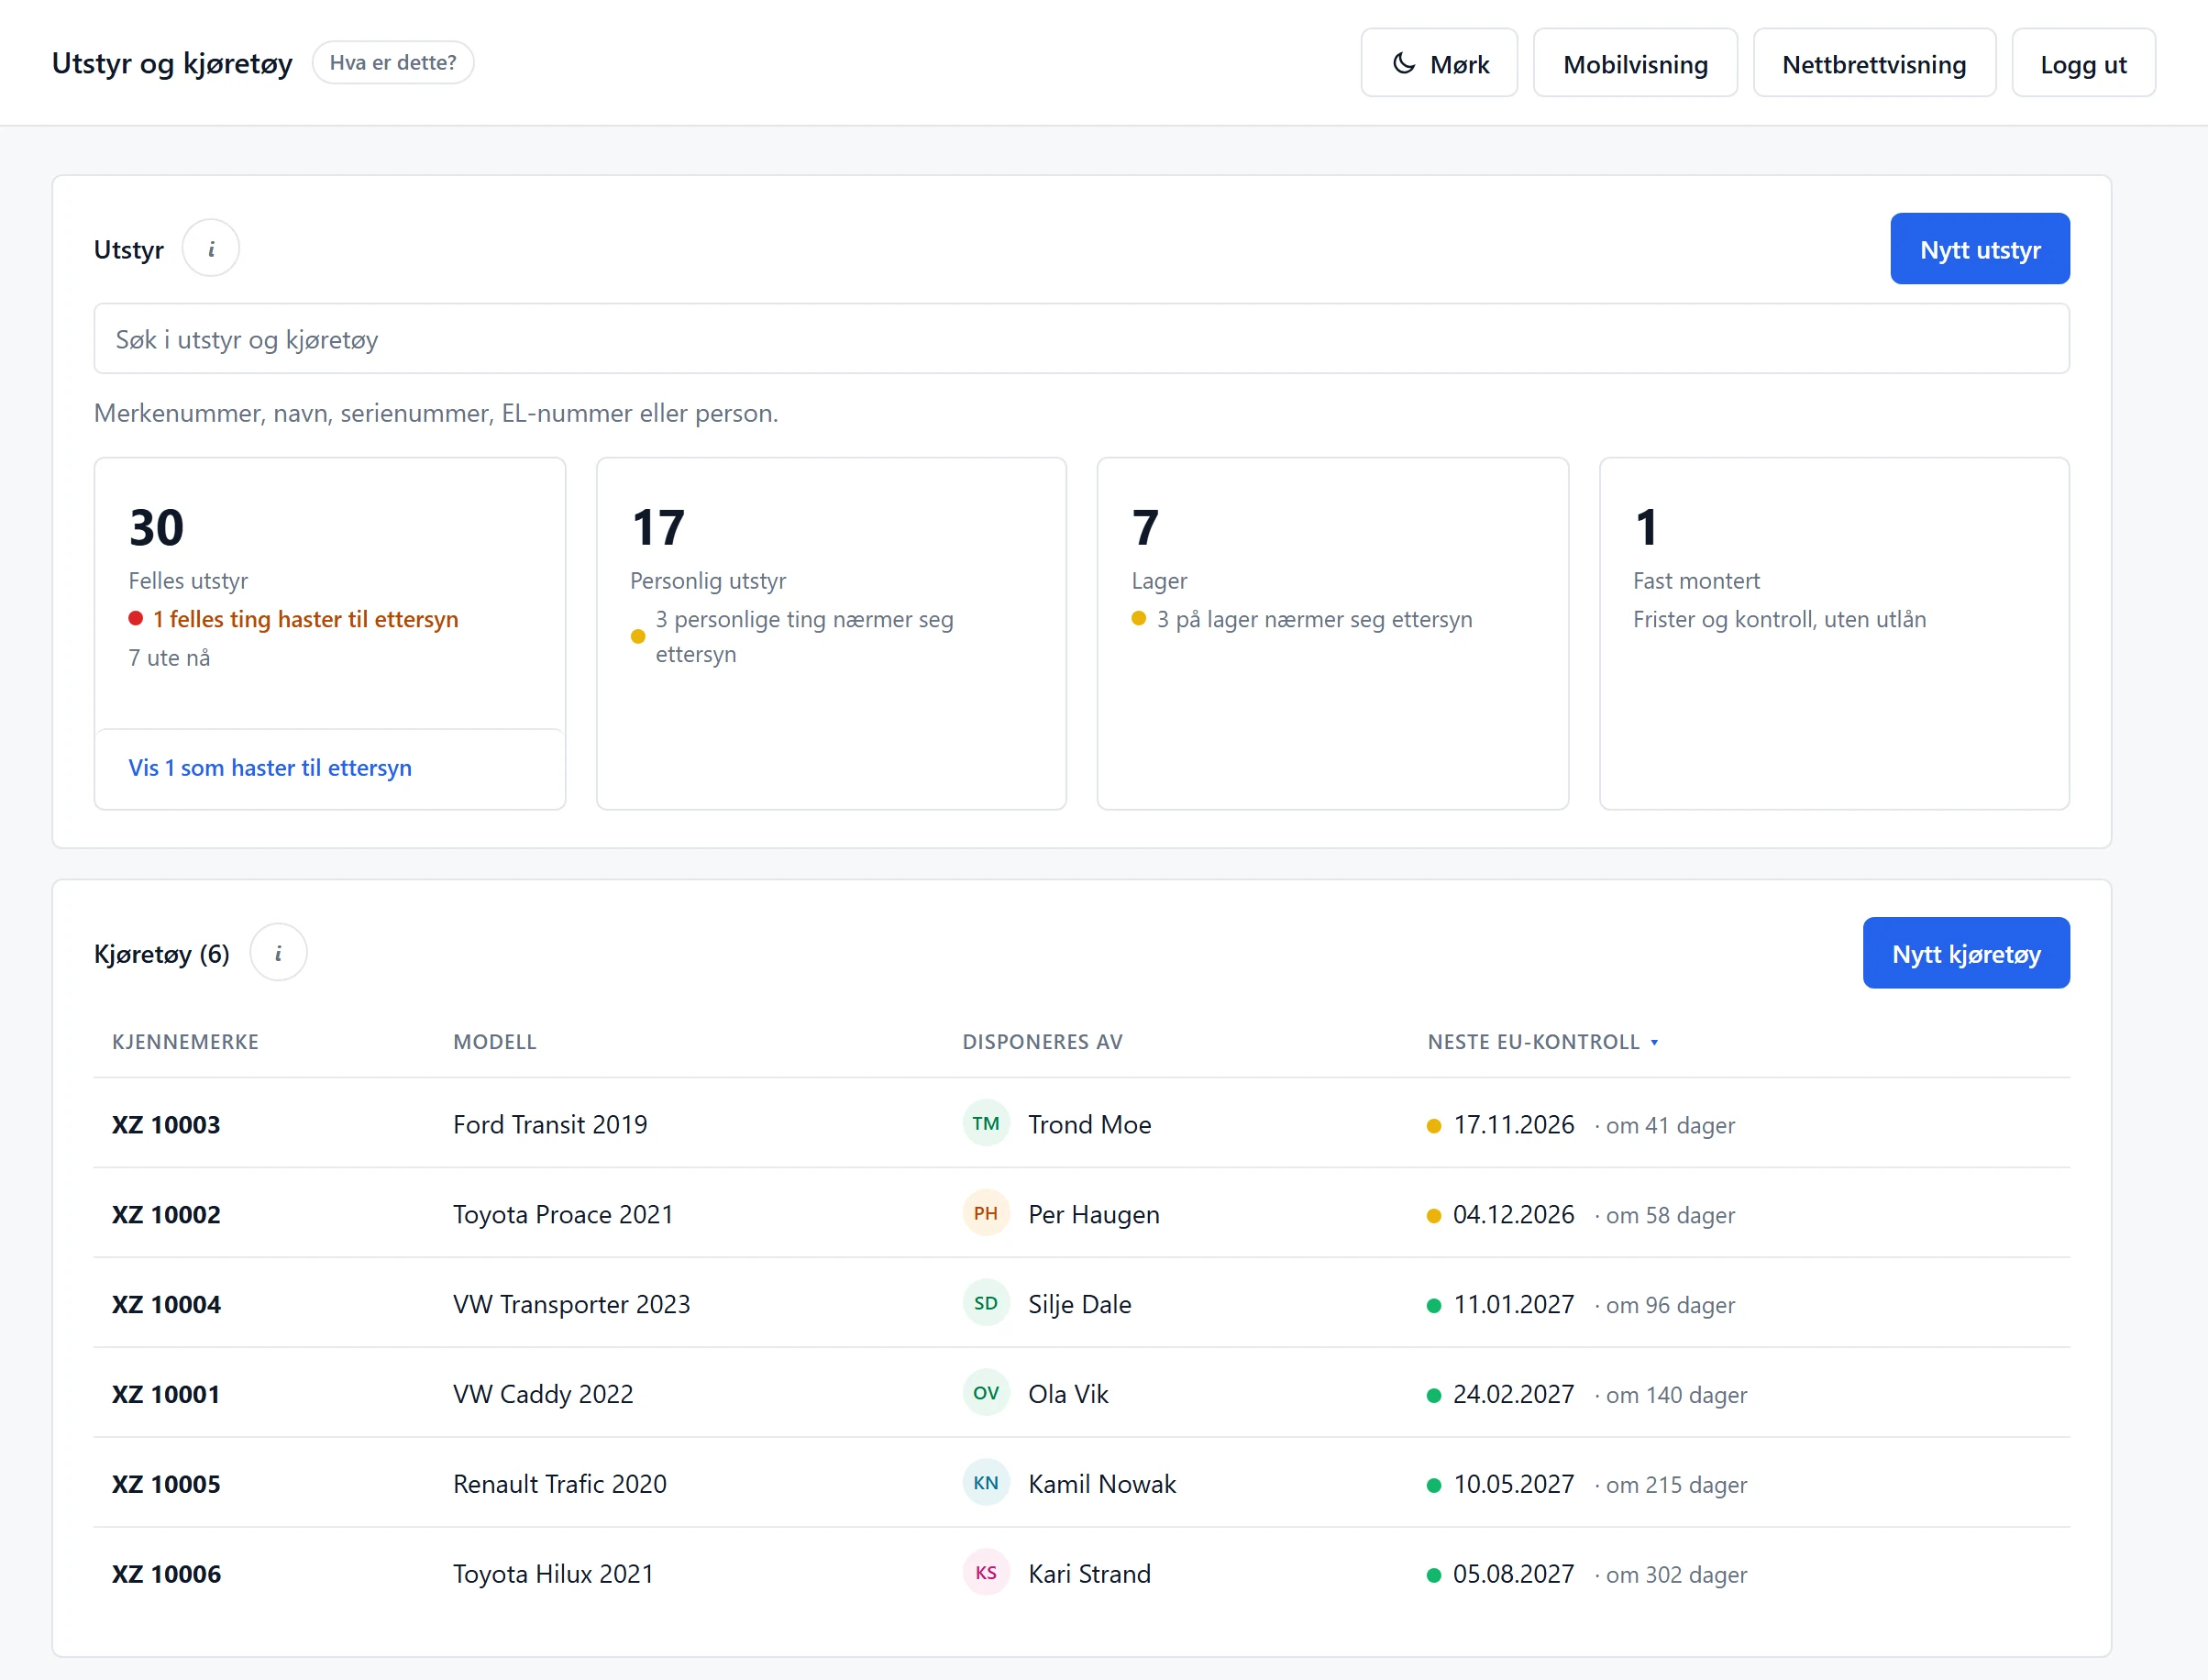The width and height of the screenshot is (2208, 1680).
Task: Add new vehicle with Nytt kjøretøy
Action: (x=1965, y=953)
